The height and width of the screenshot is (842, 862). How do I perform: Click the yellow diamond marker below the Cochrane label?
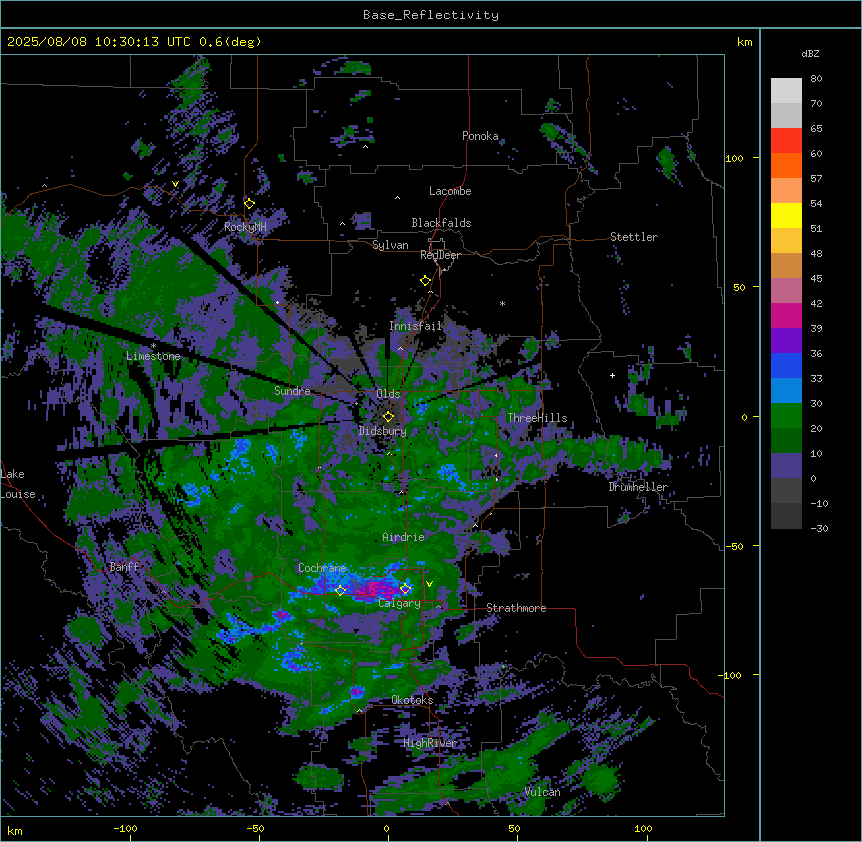(x=340, y=591)
